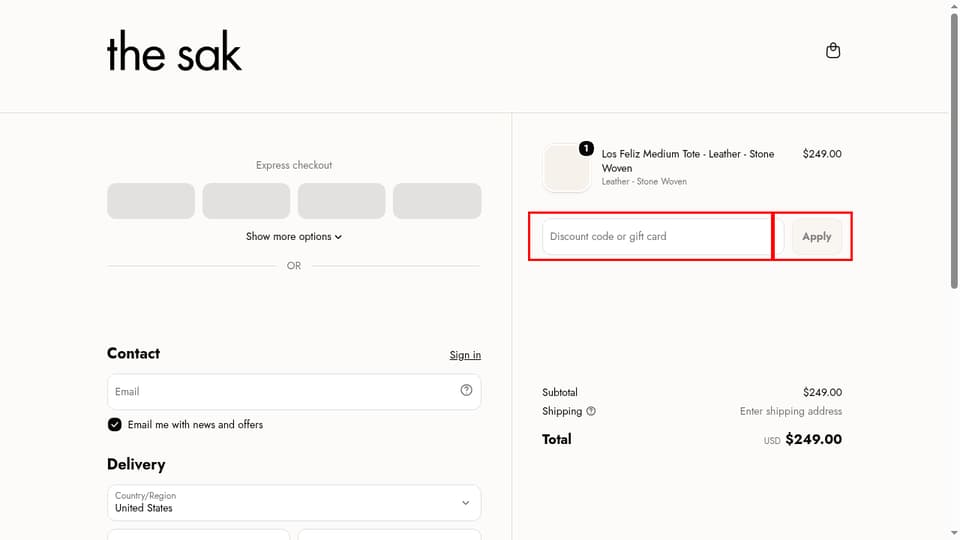The height and width of the screenshot is (540, 960).
Task: Click the Los Feliz Medium Tote product thumbnail
Action: coord(567,168)
